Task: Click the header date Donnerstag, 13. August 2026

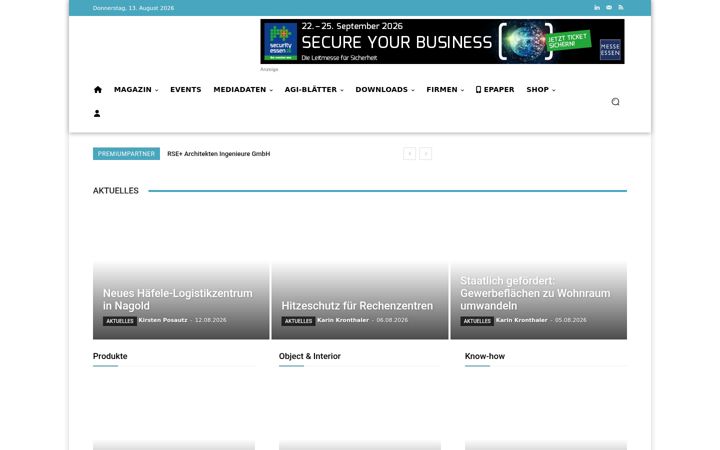Action: [x=133, y=8]
